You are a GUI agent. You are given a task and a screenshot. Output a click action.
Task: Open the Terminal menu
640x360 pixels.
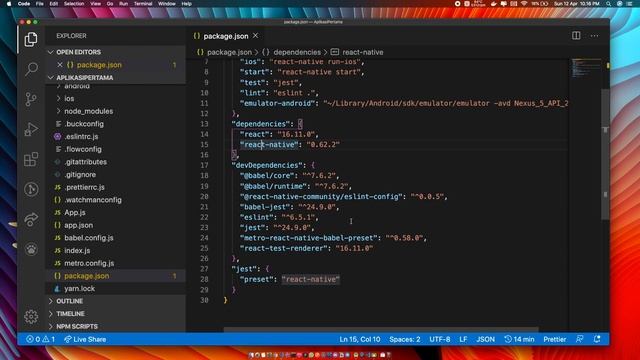(x=143, y=4)
